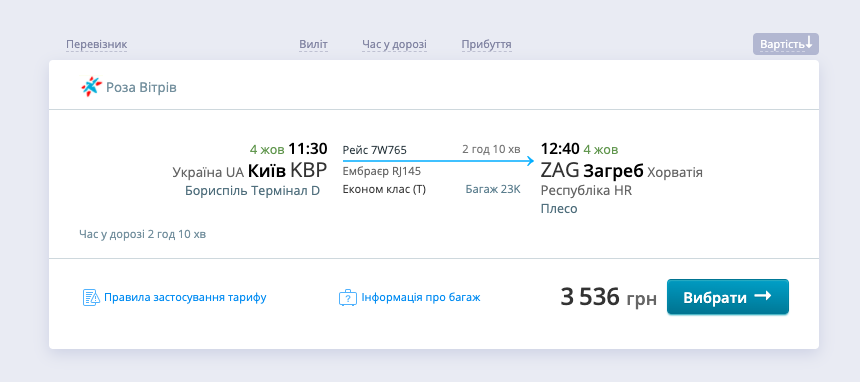
Task: Click Бориспіль Термінал D airport text
Action: pyautogui.click(x=252, y=191)
